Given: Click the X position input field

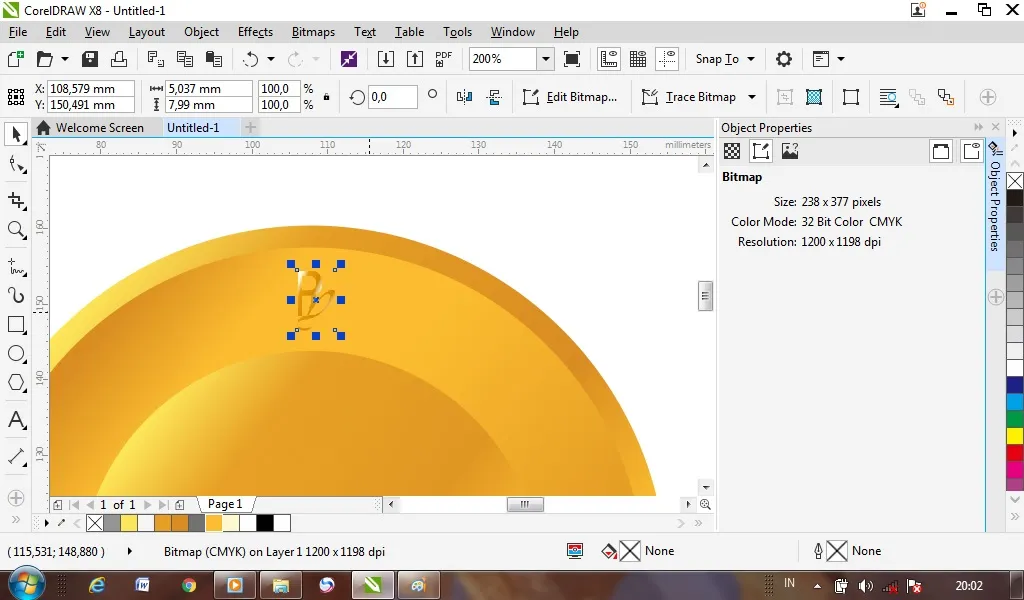Looking at the screenshot, I should (x=91, y=88).
